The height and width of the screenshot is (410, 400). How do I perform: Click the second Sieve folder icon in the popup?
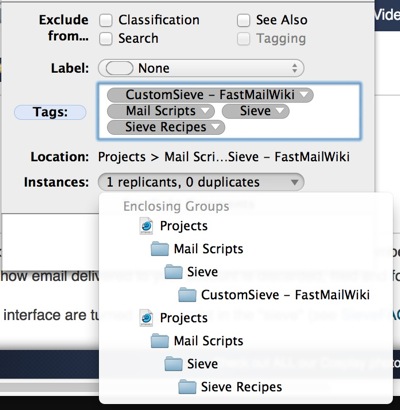(173, 364)
